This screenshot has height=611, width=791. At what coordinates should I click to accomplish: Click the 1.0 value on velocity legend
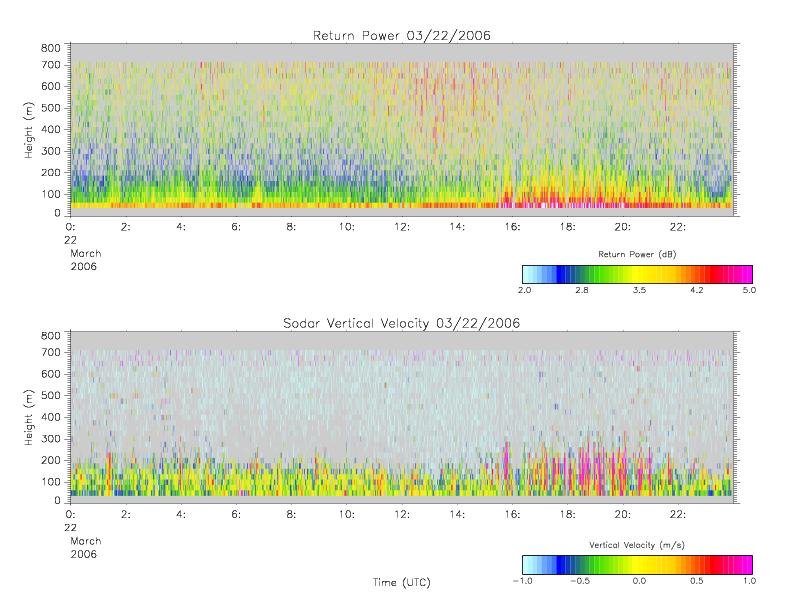(749, 581)
